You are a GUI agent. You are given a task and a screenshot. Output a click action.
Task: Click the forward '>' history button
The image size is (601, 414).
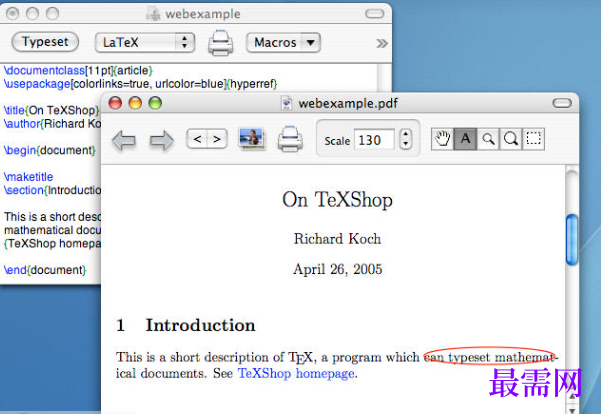[x=217, y=139]
